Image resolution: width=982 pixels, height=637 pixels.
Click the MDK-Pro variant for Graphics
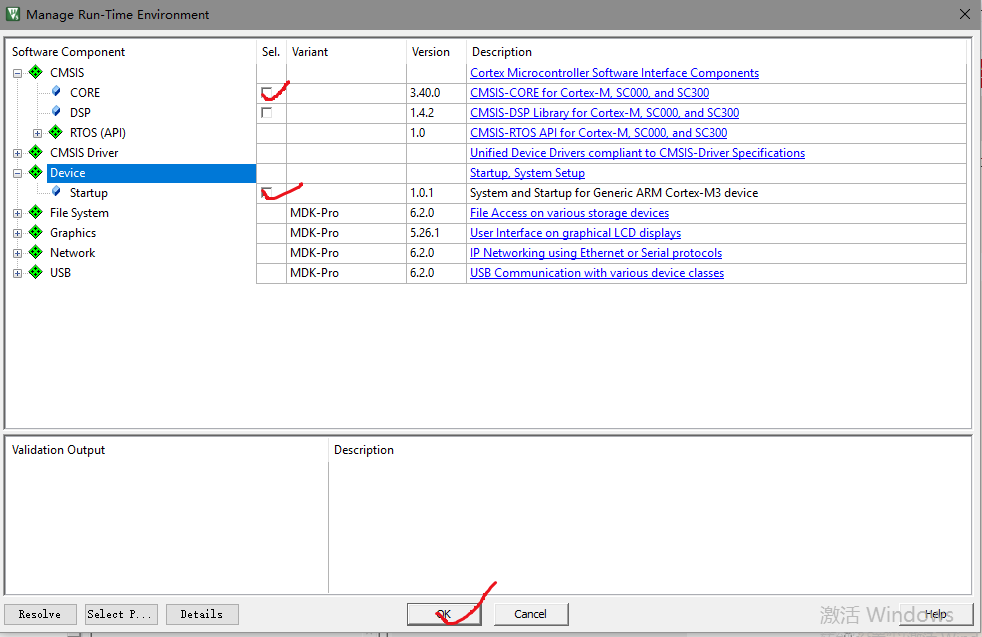(314, 233)
